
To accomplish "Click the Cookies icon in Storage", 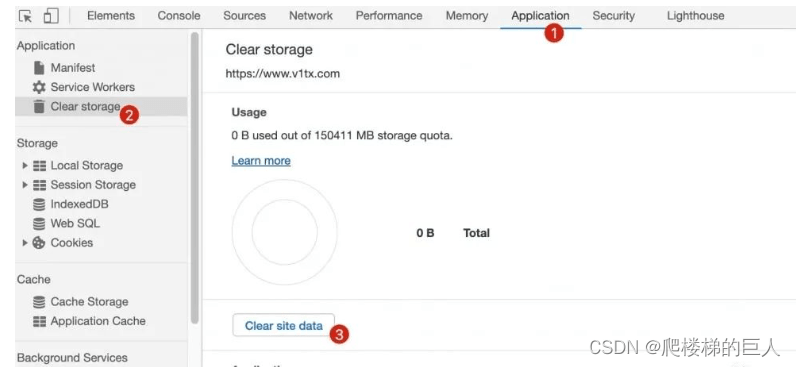I will 39,243.
